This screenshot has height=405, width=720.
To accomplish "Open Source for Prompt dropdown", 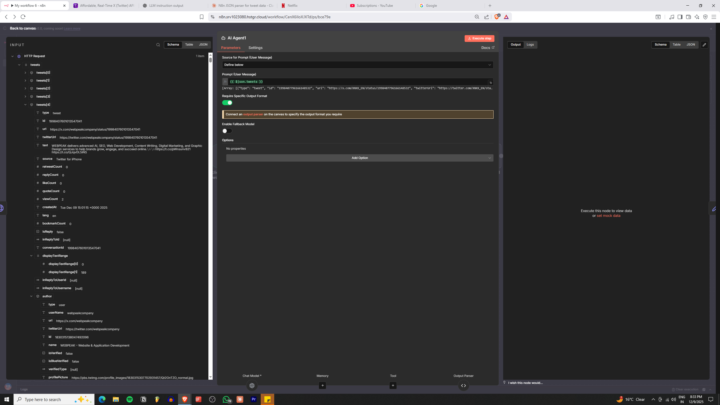I will (x=357, y=65).
